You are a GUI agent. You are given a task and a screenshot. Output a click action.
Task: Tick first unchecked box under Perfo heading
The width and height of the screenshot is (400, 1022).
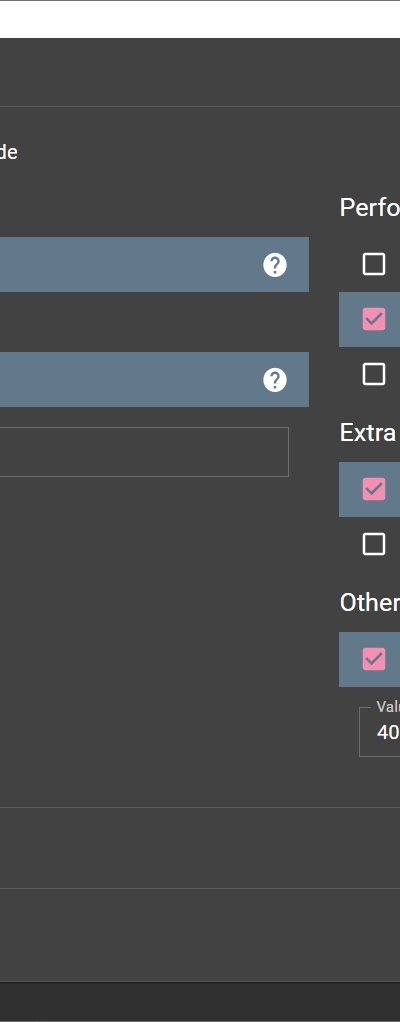[373, 264]
